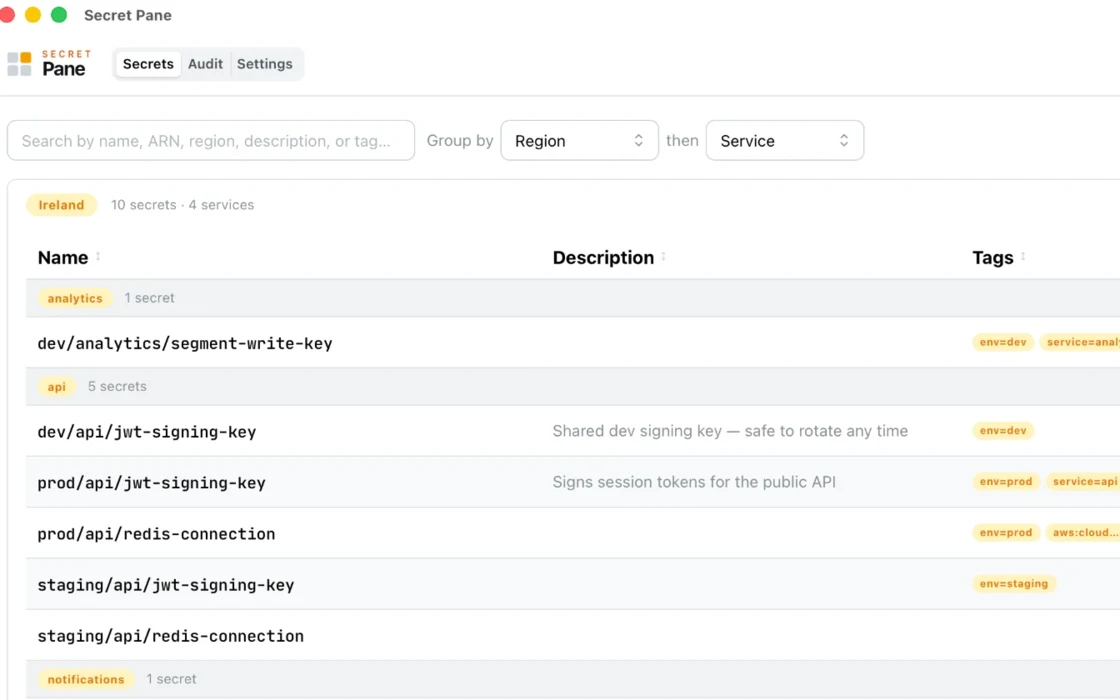Screen dimensions: 1120x700
Task: Click the aws:cloud... tag
Action: [x=1083, y=533]
